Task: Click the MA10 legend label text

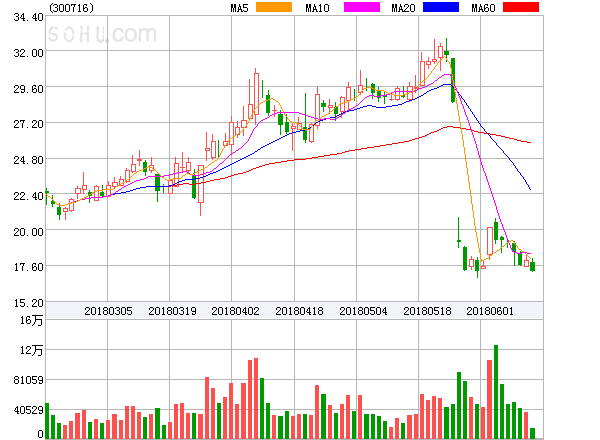Action: tap(317, 8)
